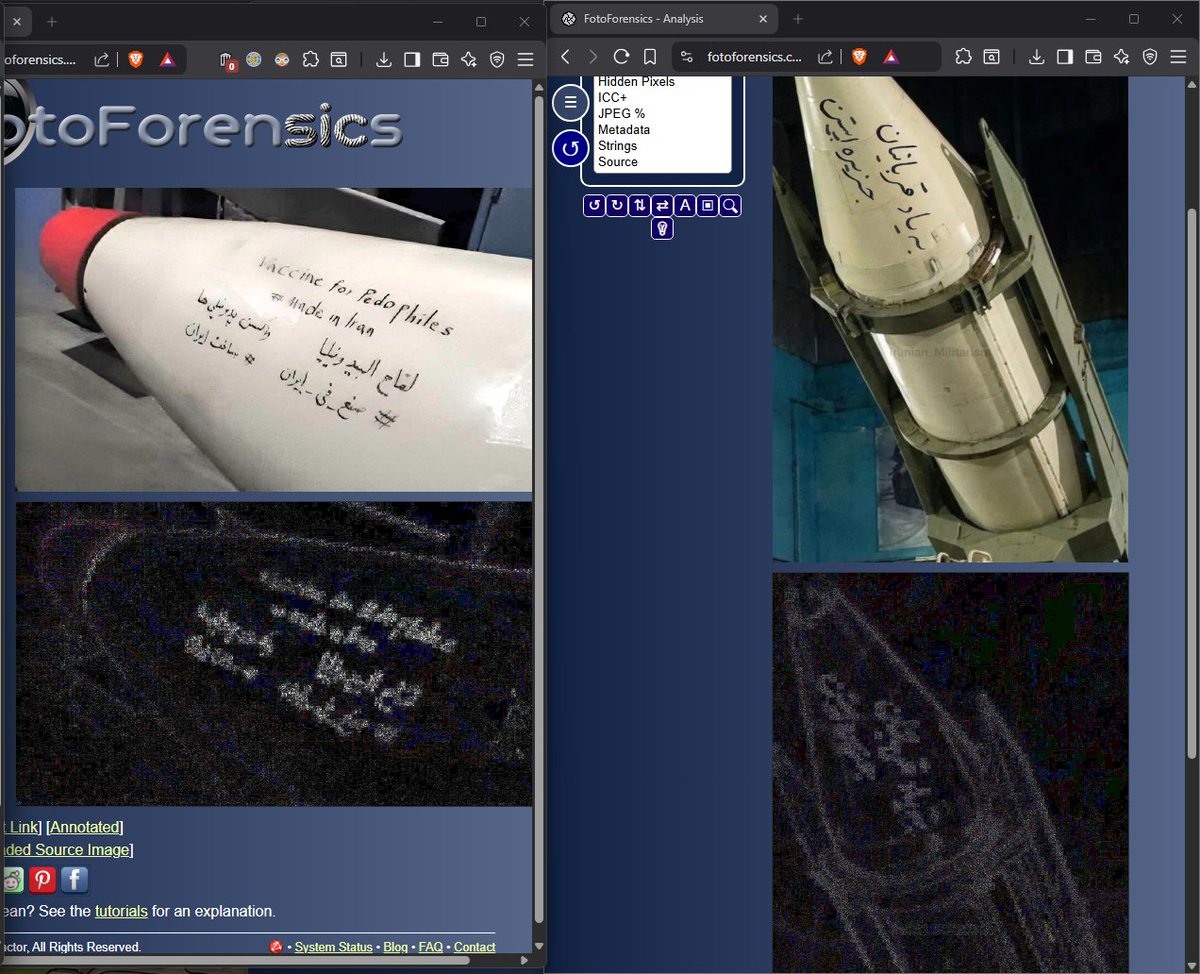
Task: Open Leo AI sparkle icon in left window
Action: tap(468, 60)
